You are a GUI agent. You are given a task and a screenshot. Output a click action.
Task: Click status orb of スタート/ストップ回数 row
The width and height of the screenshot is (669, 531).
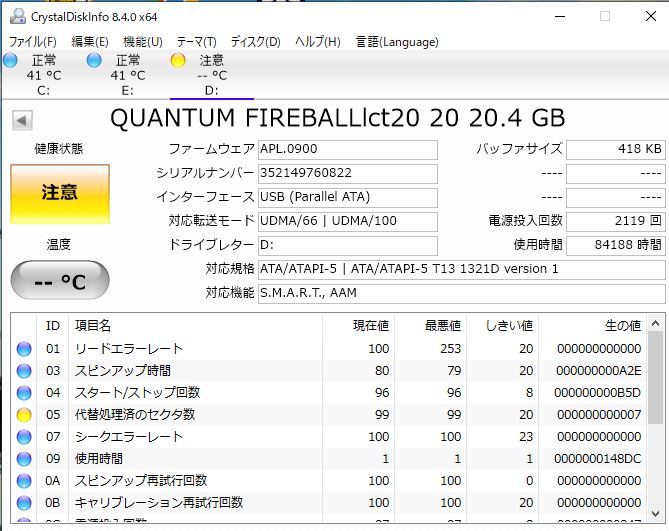(x=24, y=393)
